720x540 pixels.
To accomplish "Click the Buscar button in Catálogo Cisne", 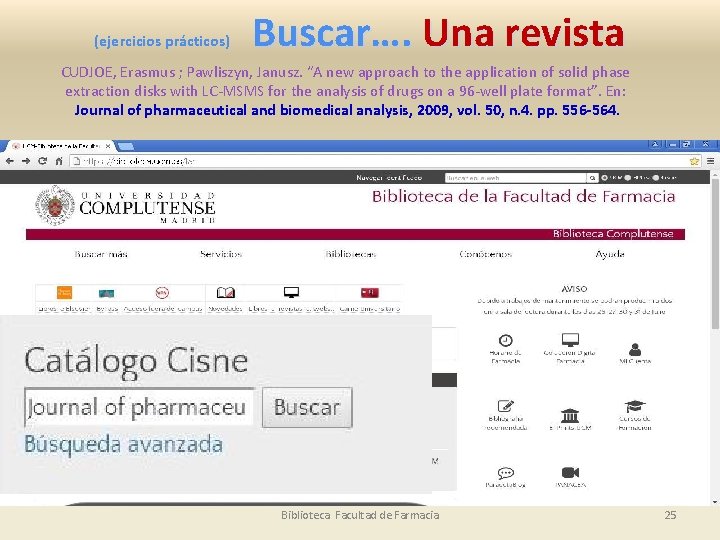I will 307,407.
